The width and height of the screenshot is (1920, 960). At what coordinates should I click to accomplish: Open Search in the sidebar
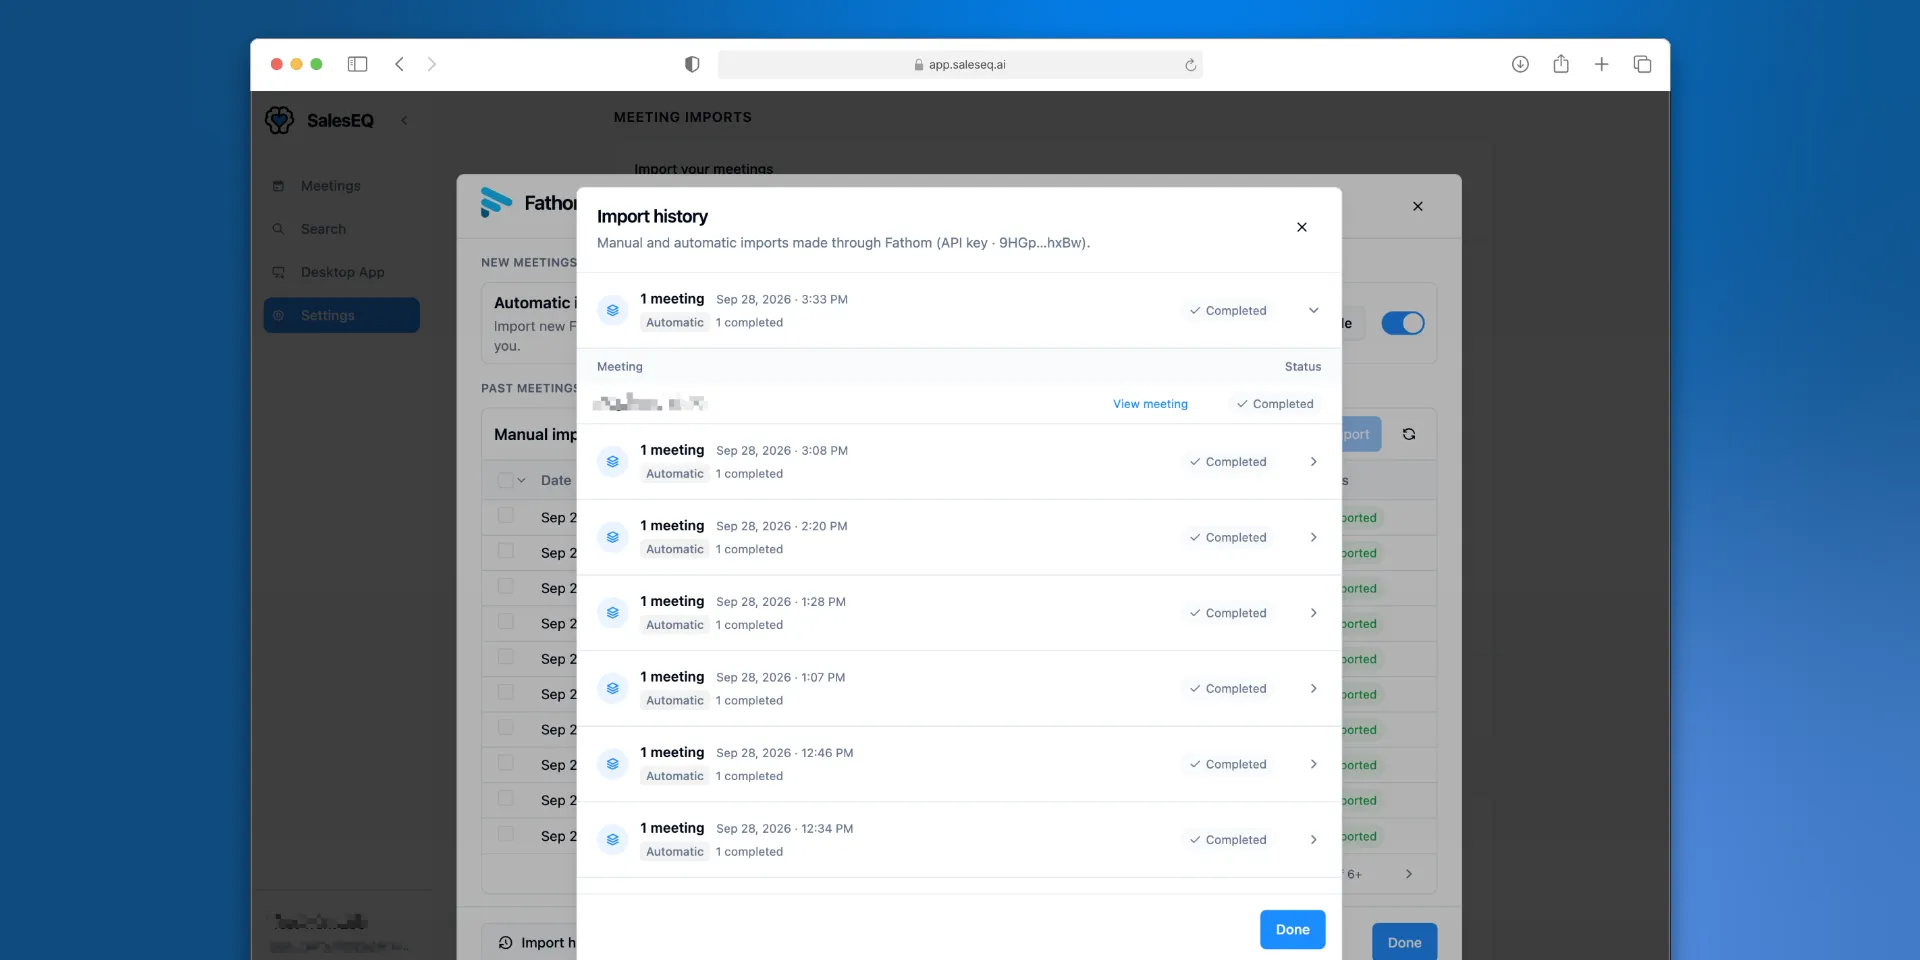tap(341, 229)
